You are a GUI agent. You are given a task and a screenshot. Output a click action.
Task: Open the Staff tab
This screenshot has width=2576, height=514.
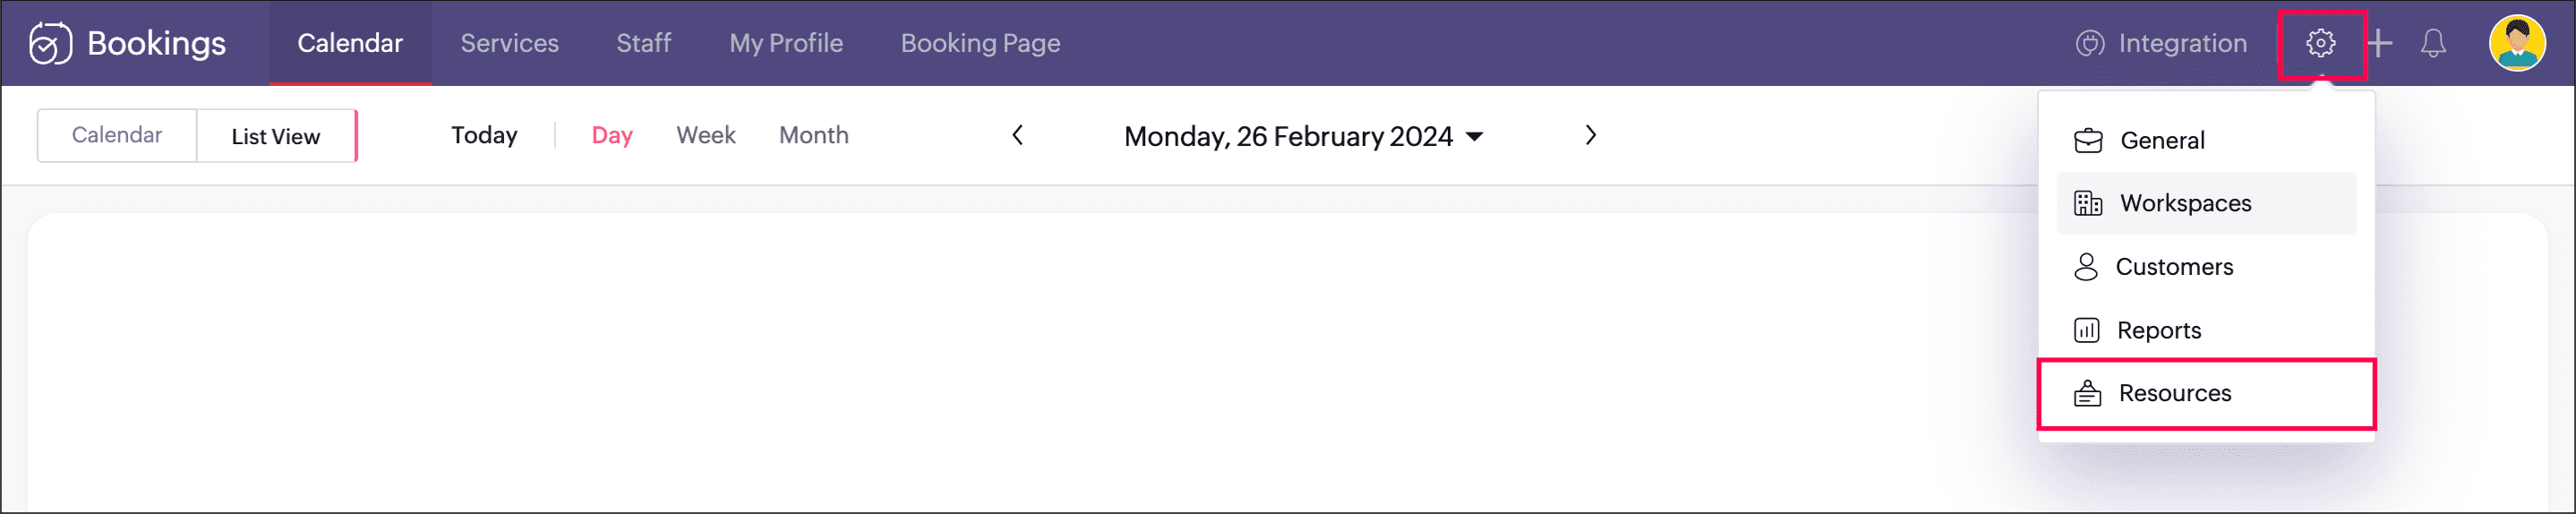click(643, 43)
